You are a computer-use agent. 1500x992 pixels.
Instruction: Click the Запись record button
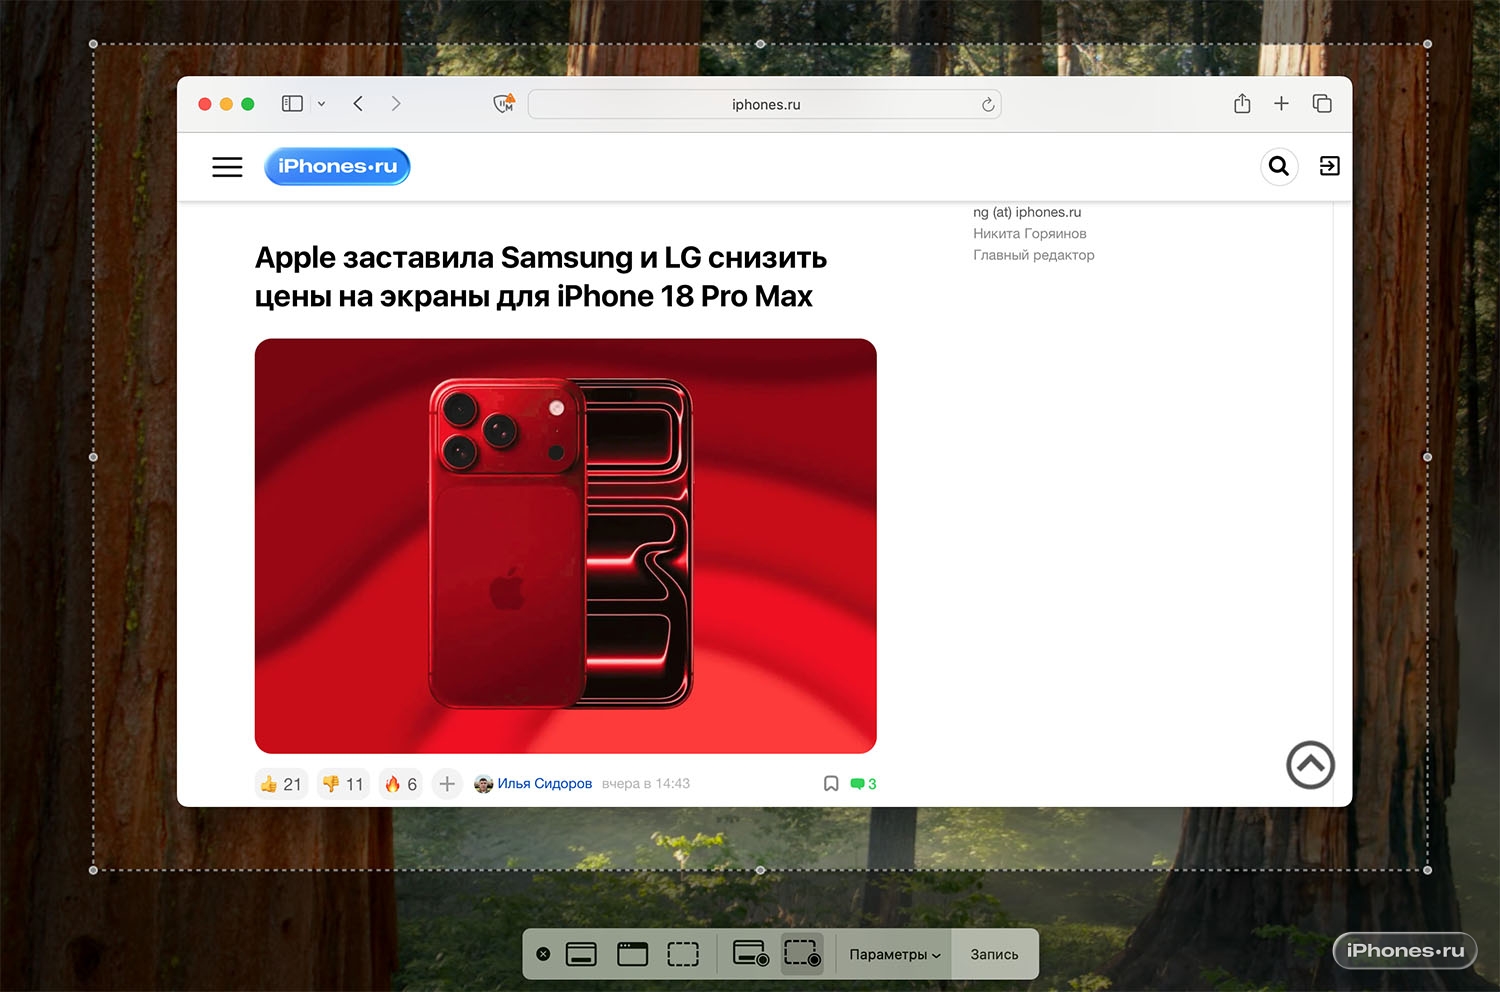click(x=994, y=955)
